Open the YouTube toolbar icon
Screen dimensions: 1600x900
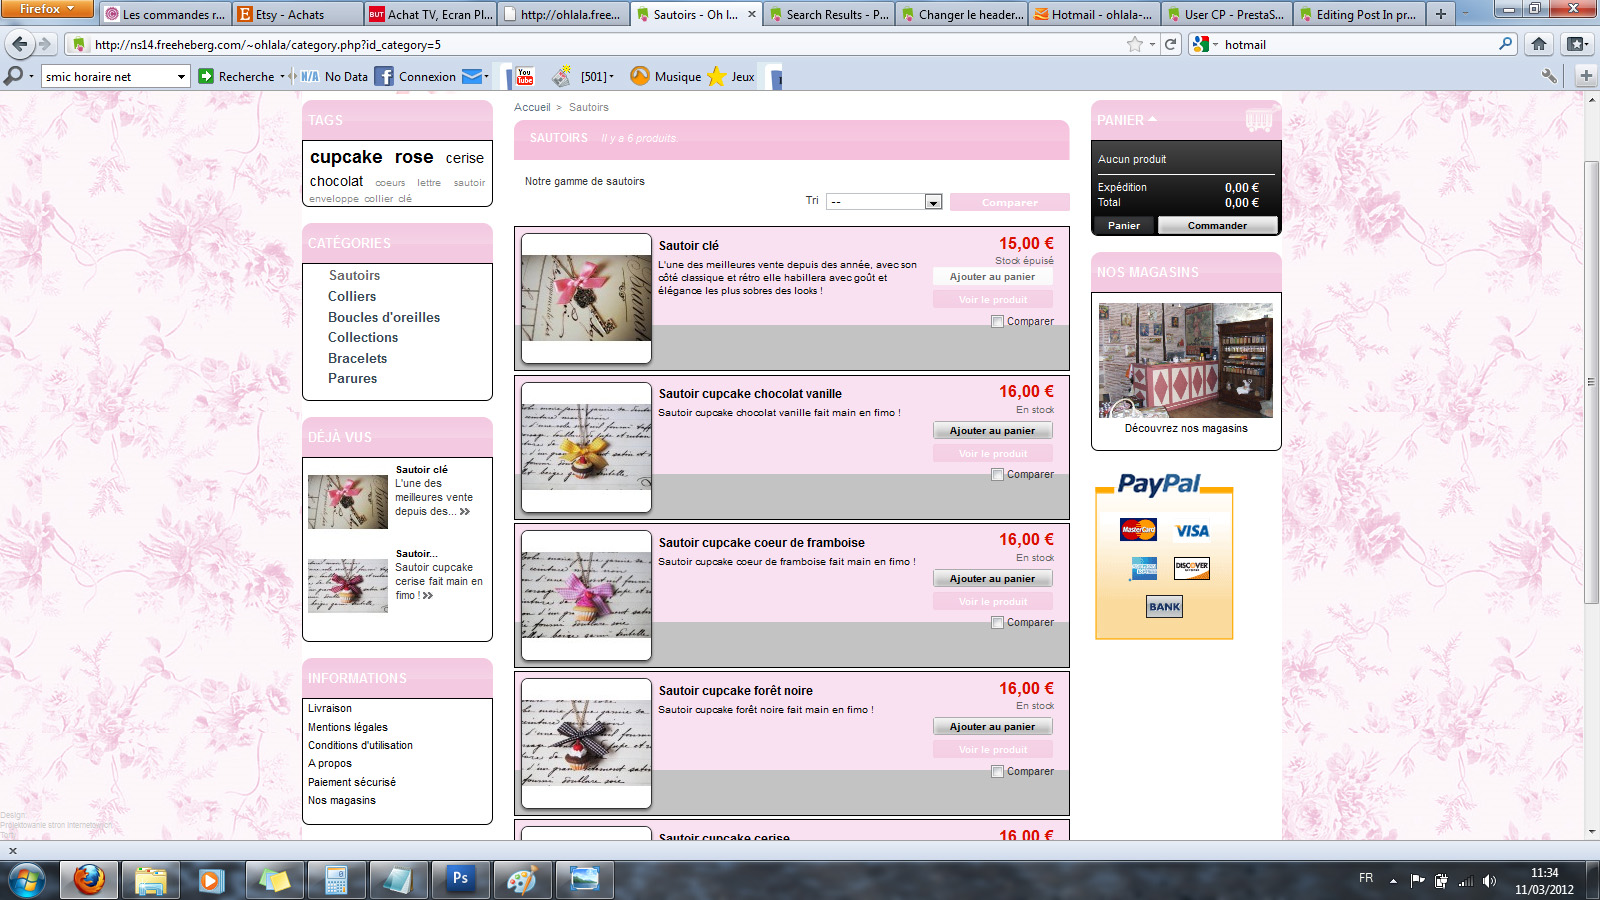click(x=524, y=76)
